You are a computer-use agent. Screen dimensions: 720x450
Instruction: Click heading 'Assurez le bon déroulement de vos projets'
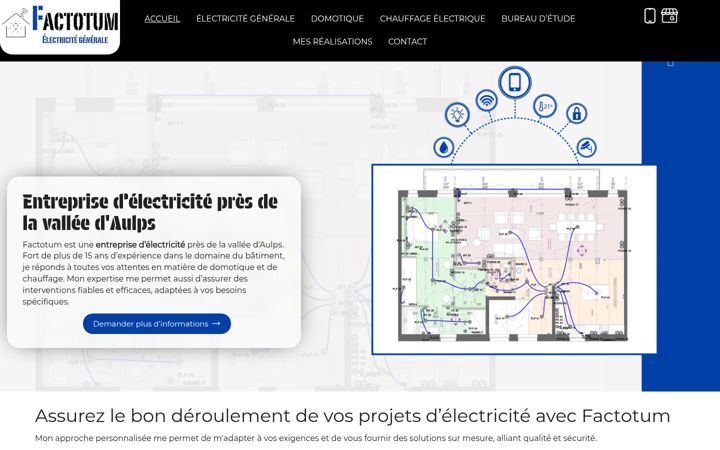coord(352,416)
